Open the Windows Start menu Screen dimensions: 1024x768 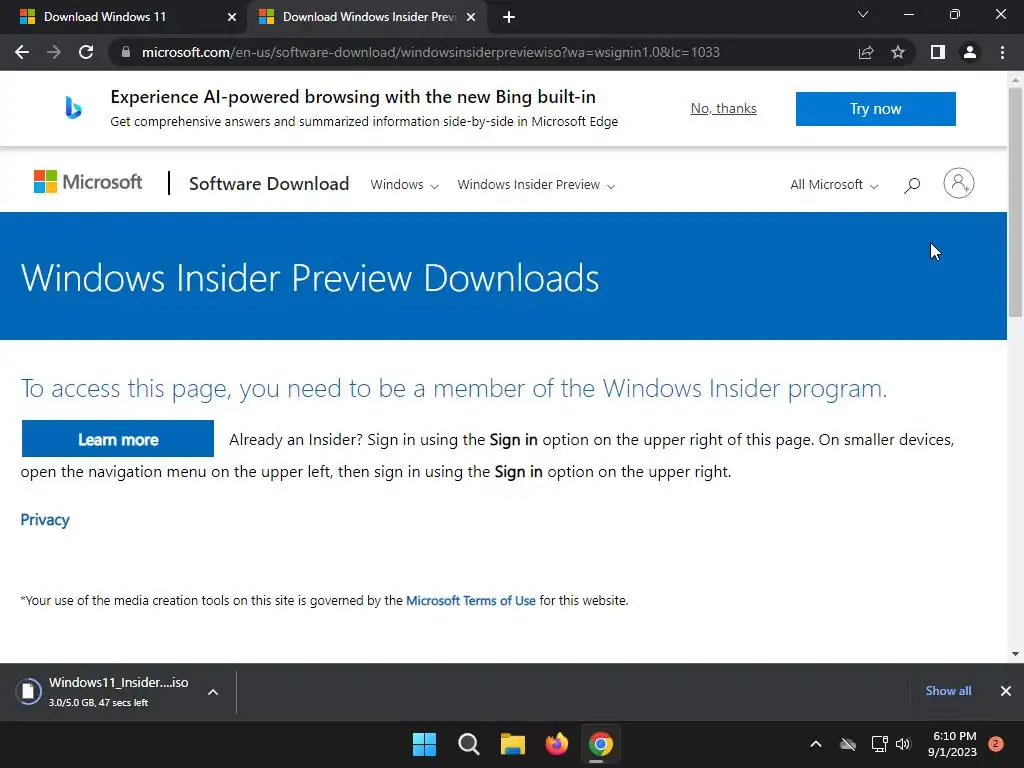click(424, 744)
